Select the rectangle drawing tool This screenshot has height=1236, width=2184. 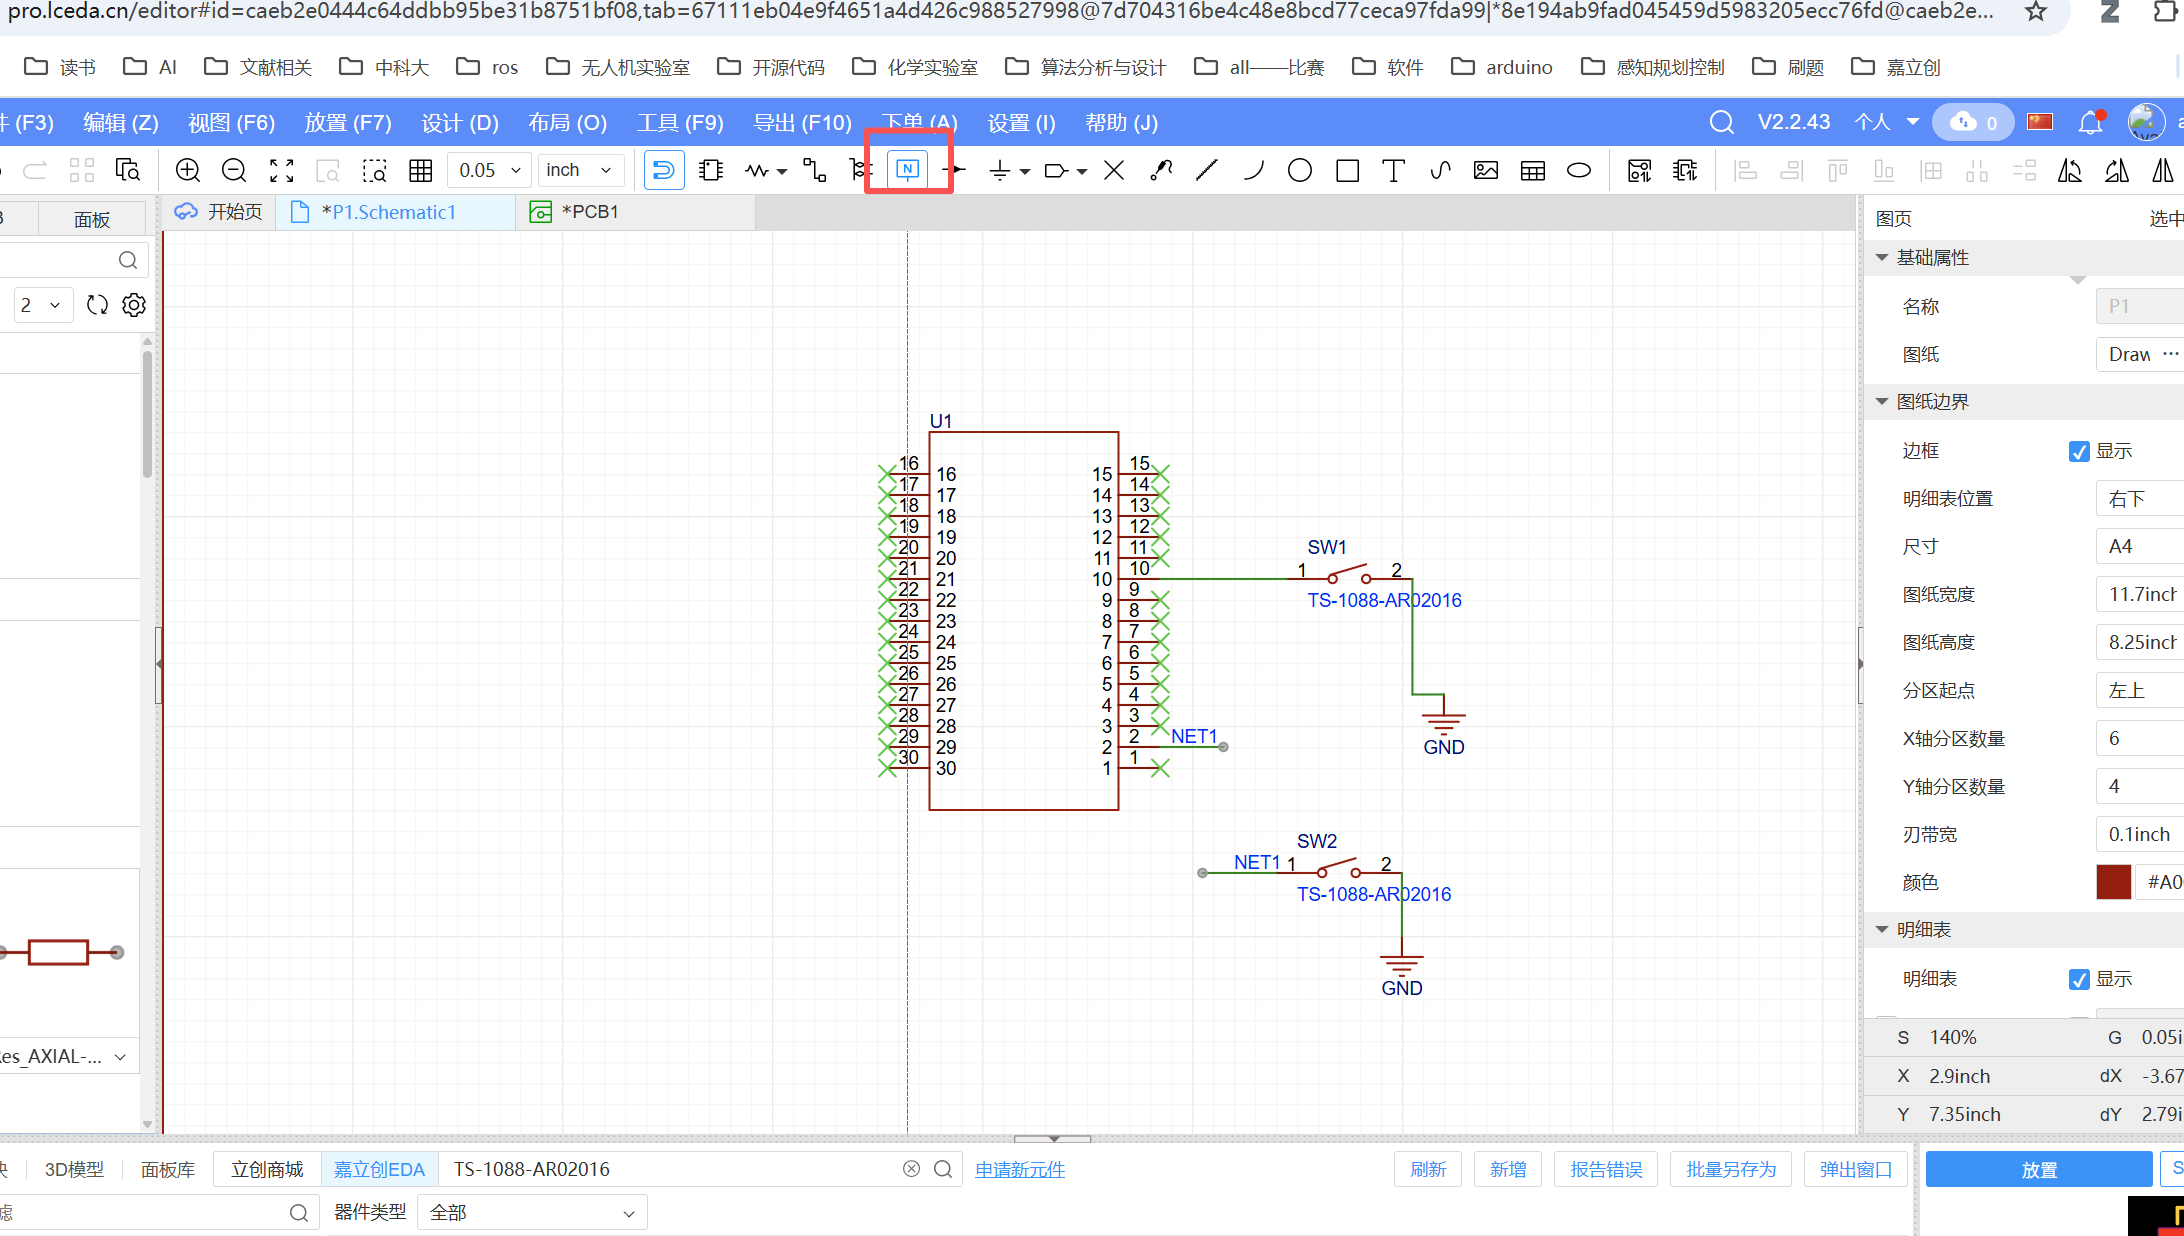point(1347,170)
